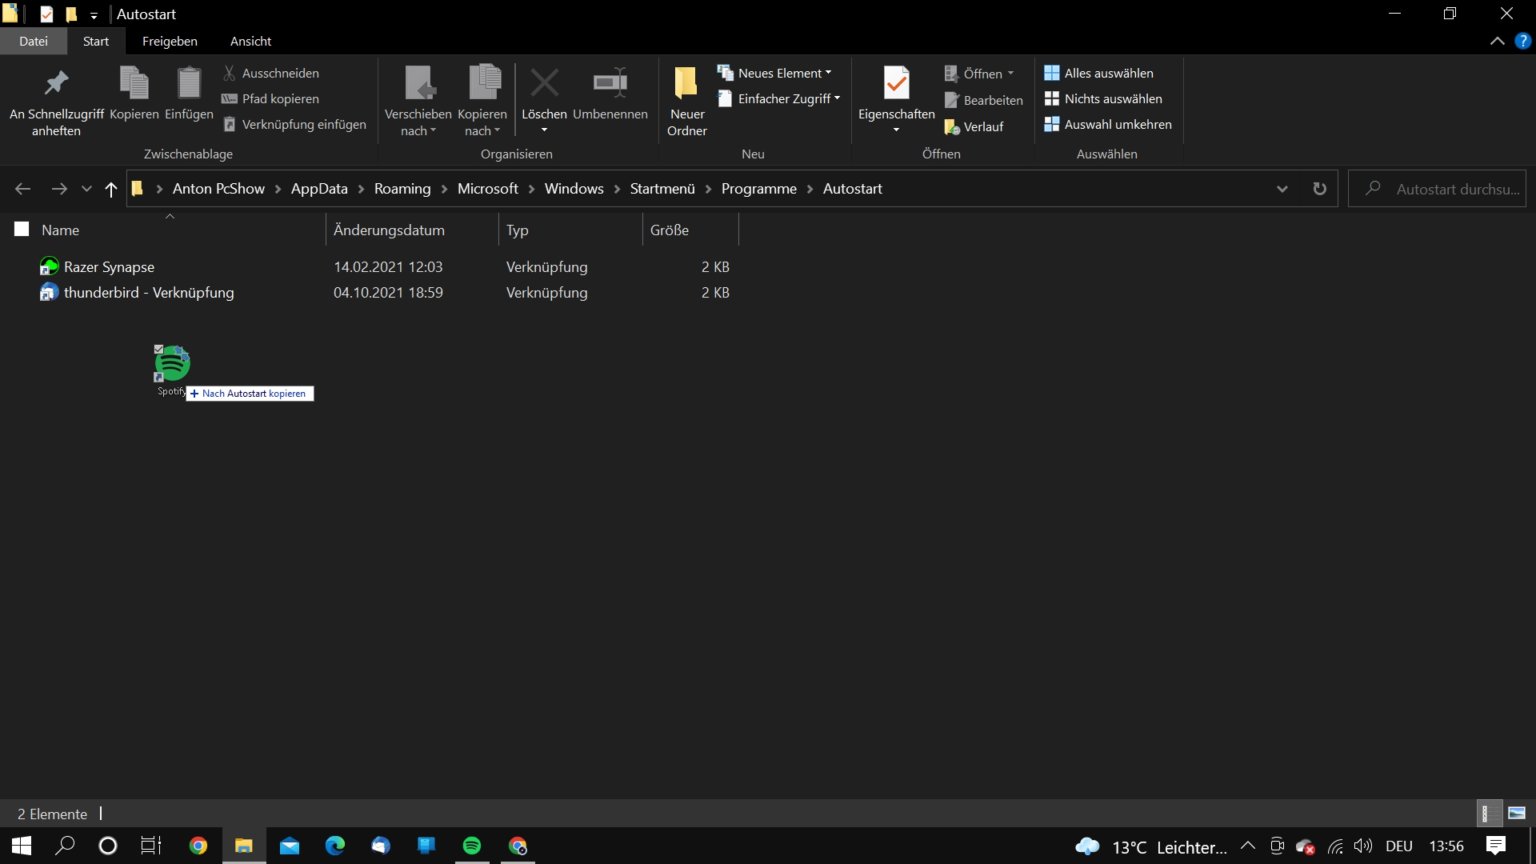The image size is (1536, 864).
Task: Open the Datei menu
Action: coord(33,41)
